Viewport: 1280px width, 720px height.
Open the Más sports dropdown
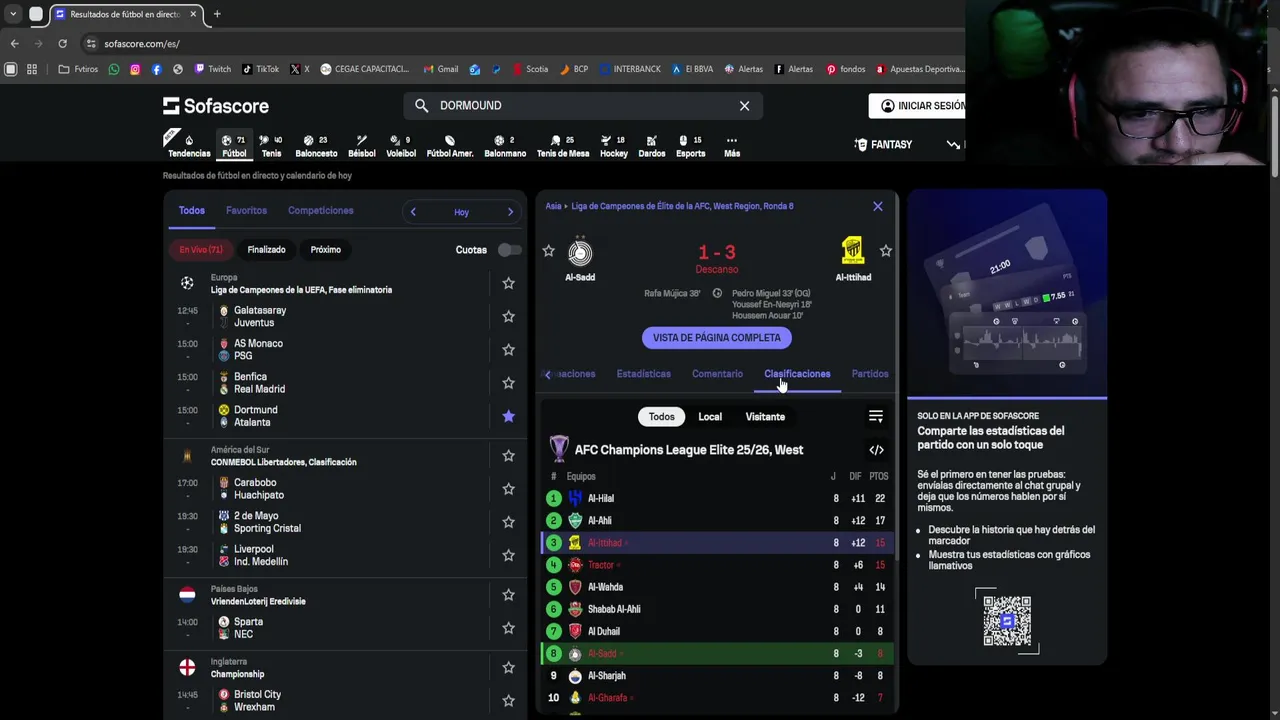point(732,146)
